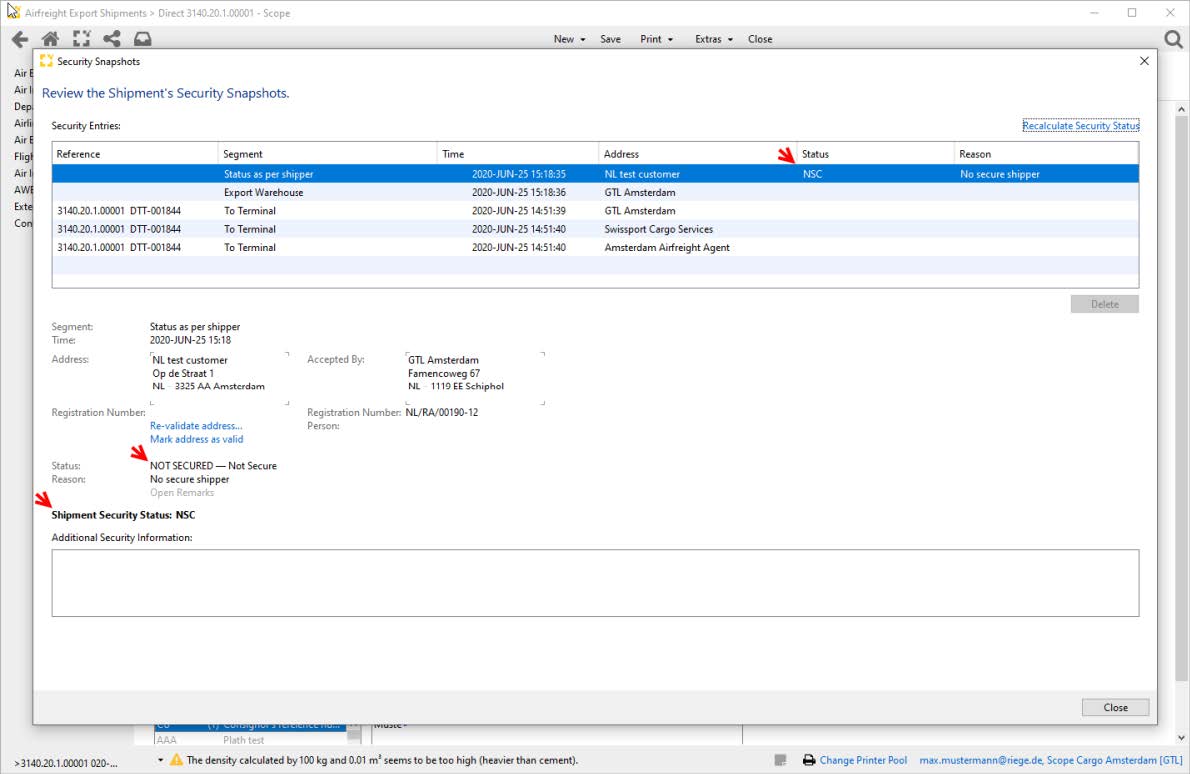Image resolution: width=1190 pixels, height=774 pixels.
Task: Sort by the Reference column header
Action: click(x=135, y=154)
